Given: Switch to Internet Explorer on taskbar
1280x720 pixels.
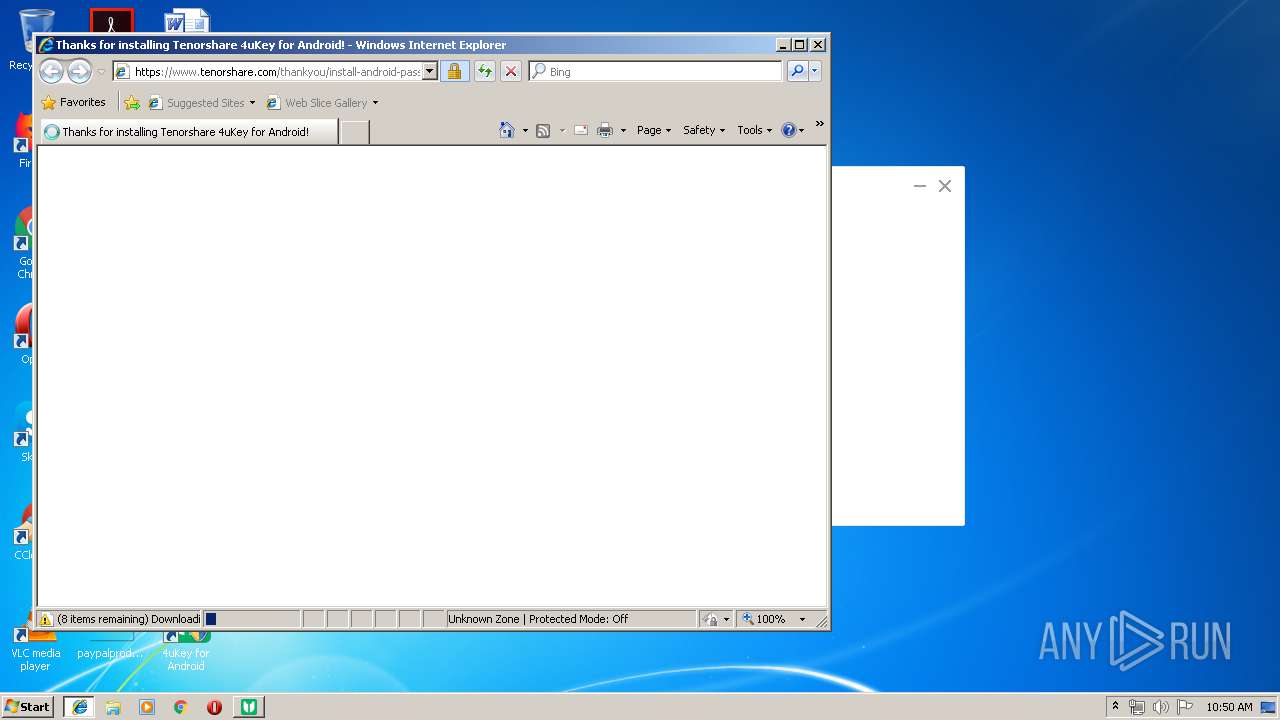Looking at the screenshot, I should tap(79, 706).
